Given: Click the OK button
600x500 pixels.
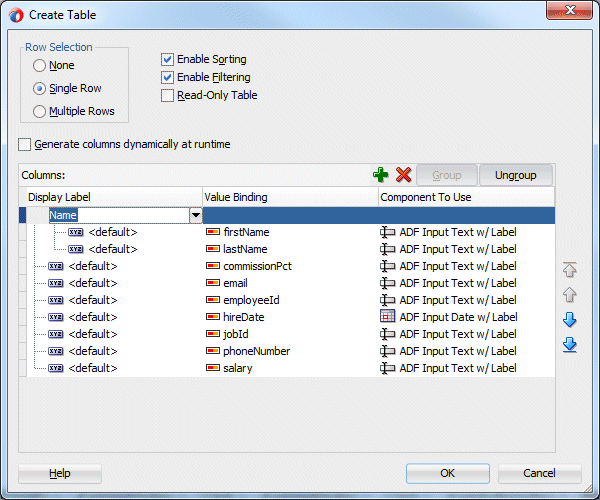Looking at the screenshot, I should 448,473.
